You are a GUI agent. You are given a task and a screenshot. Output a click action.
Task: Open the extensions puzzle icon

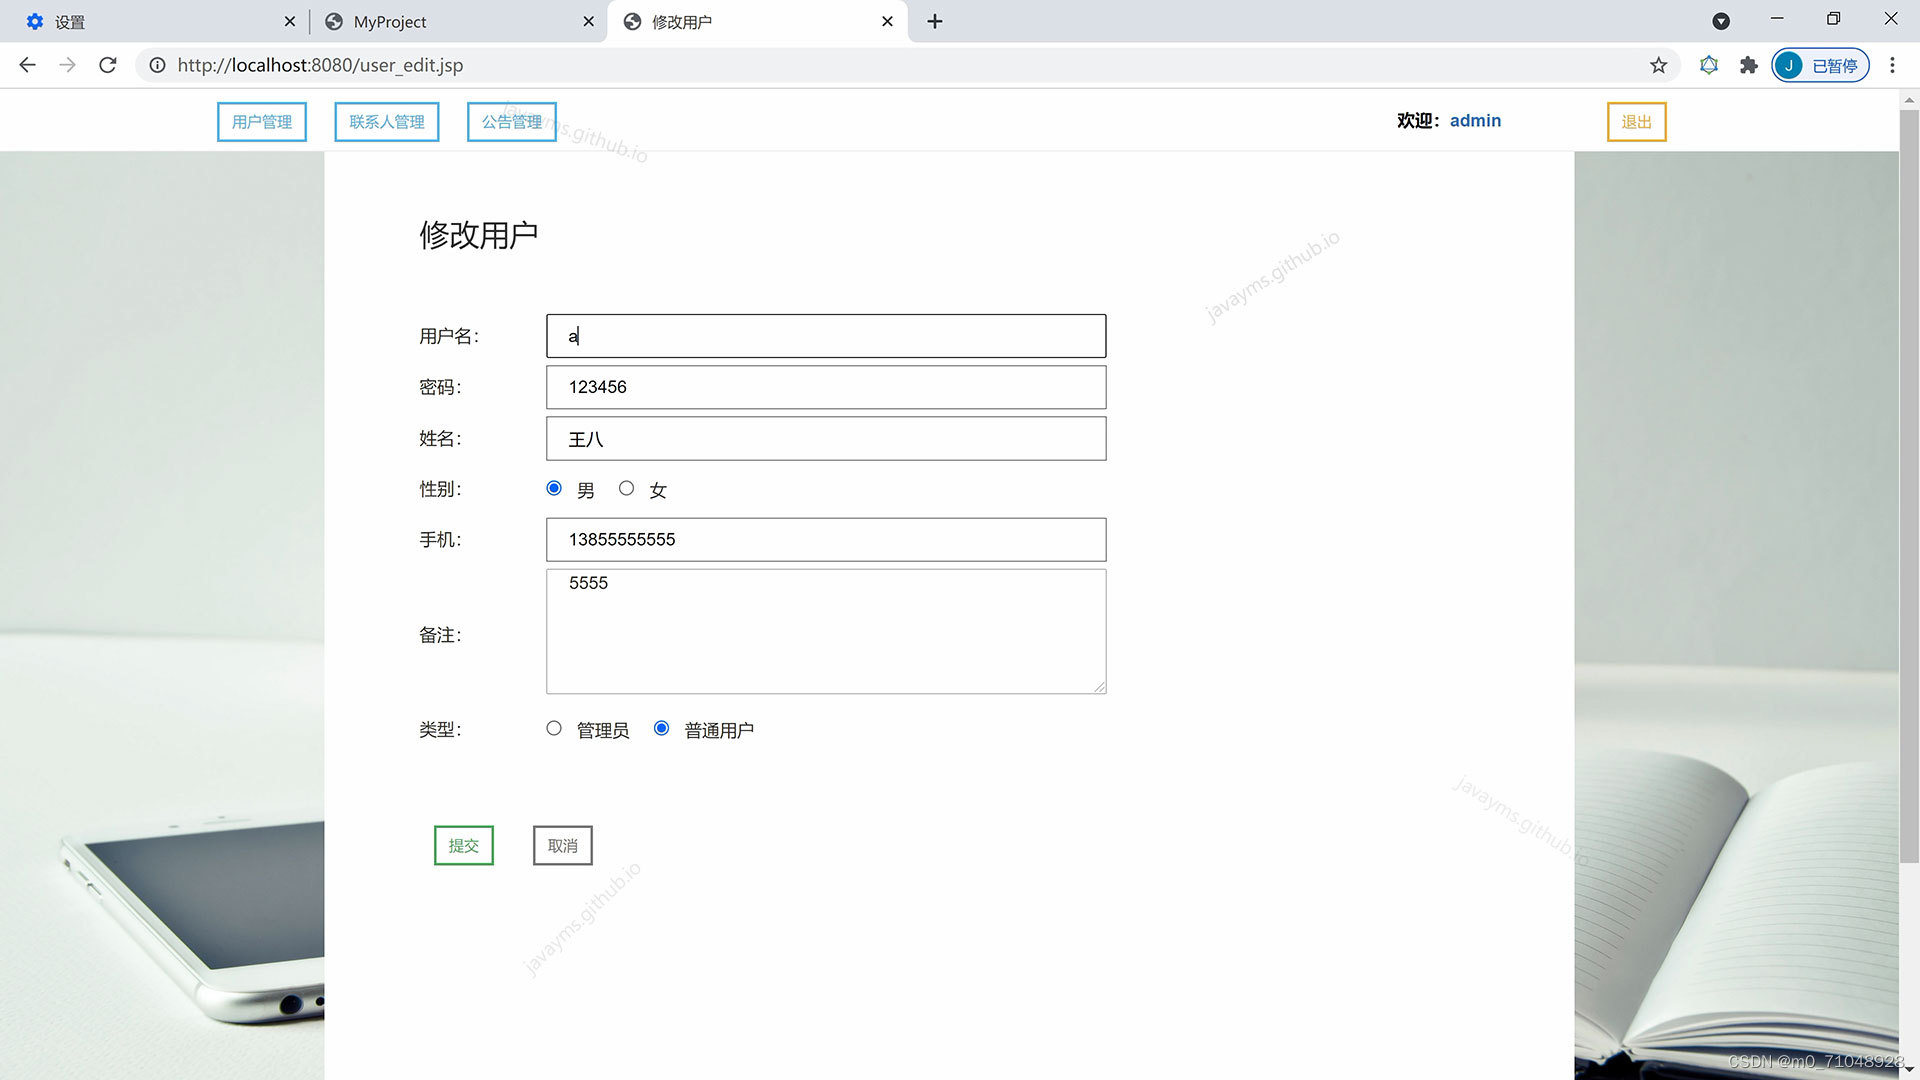[1748, 65]
